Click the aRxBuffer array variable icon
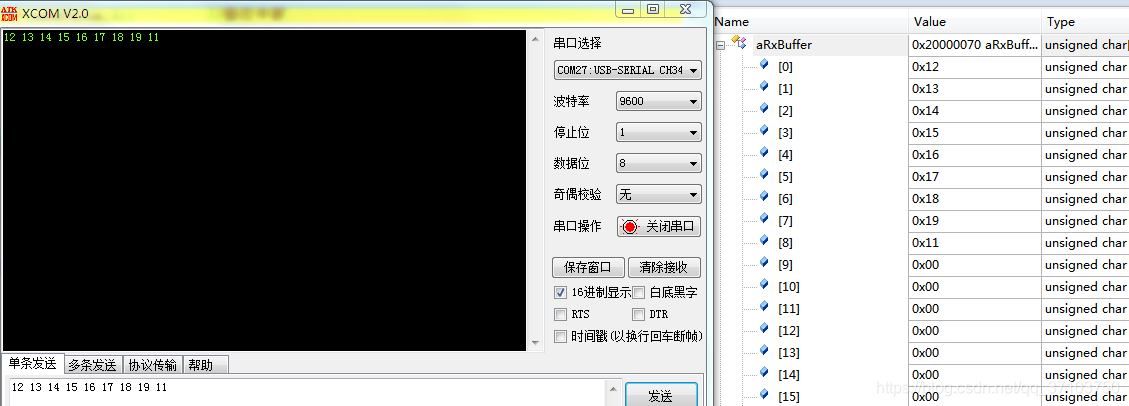This screenshot has height=406, width=1129. pyautogui.click(x=739, y=43)
